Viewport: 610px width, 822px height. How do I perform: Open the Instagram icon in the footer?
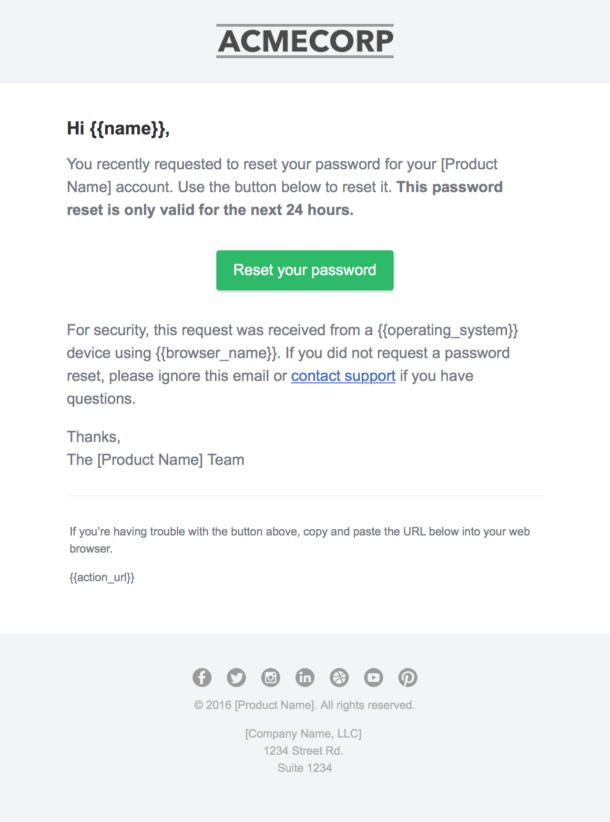point(270,677)
